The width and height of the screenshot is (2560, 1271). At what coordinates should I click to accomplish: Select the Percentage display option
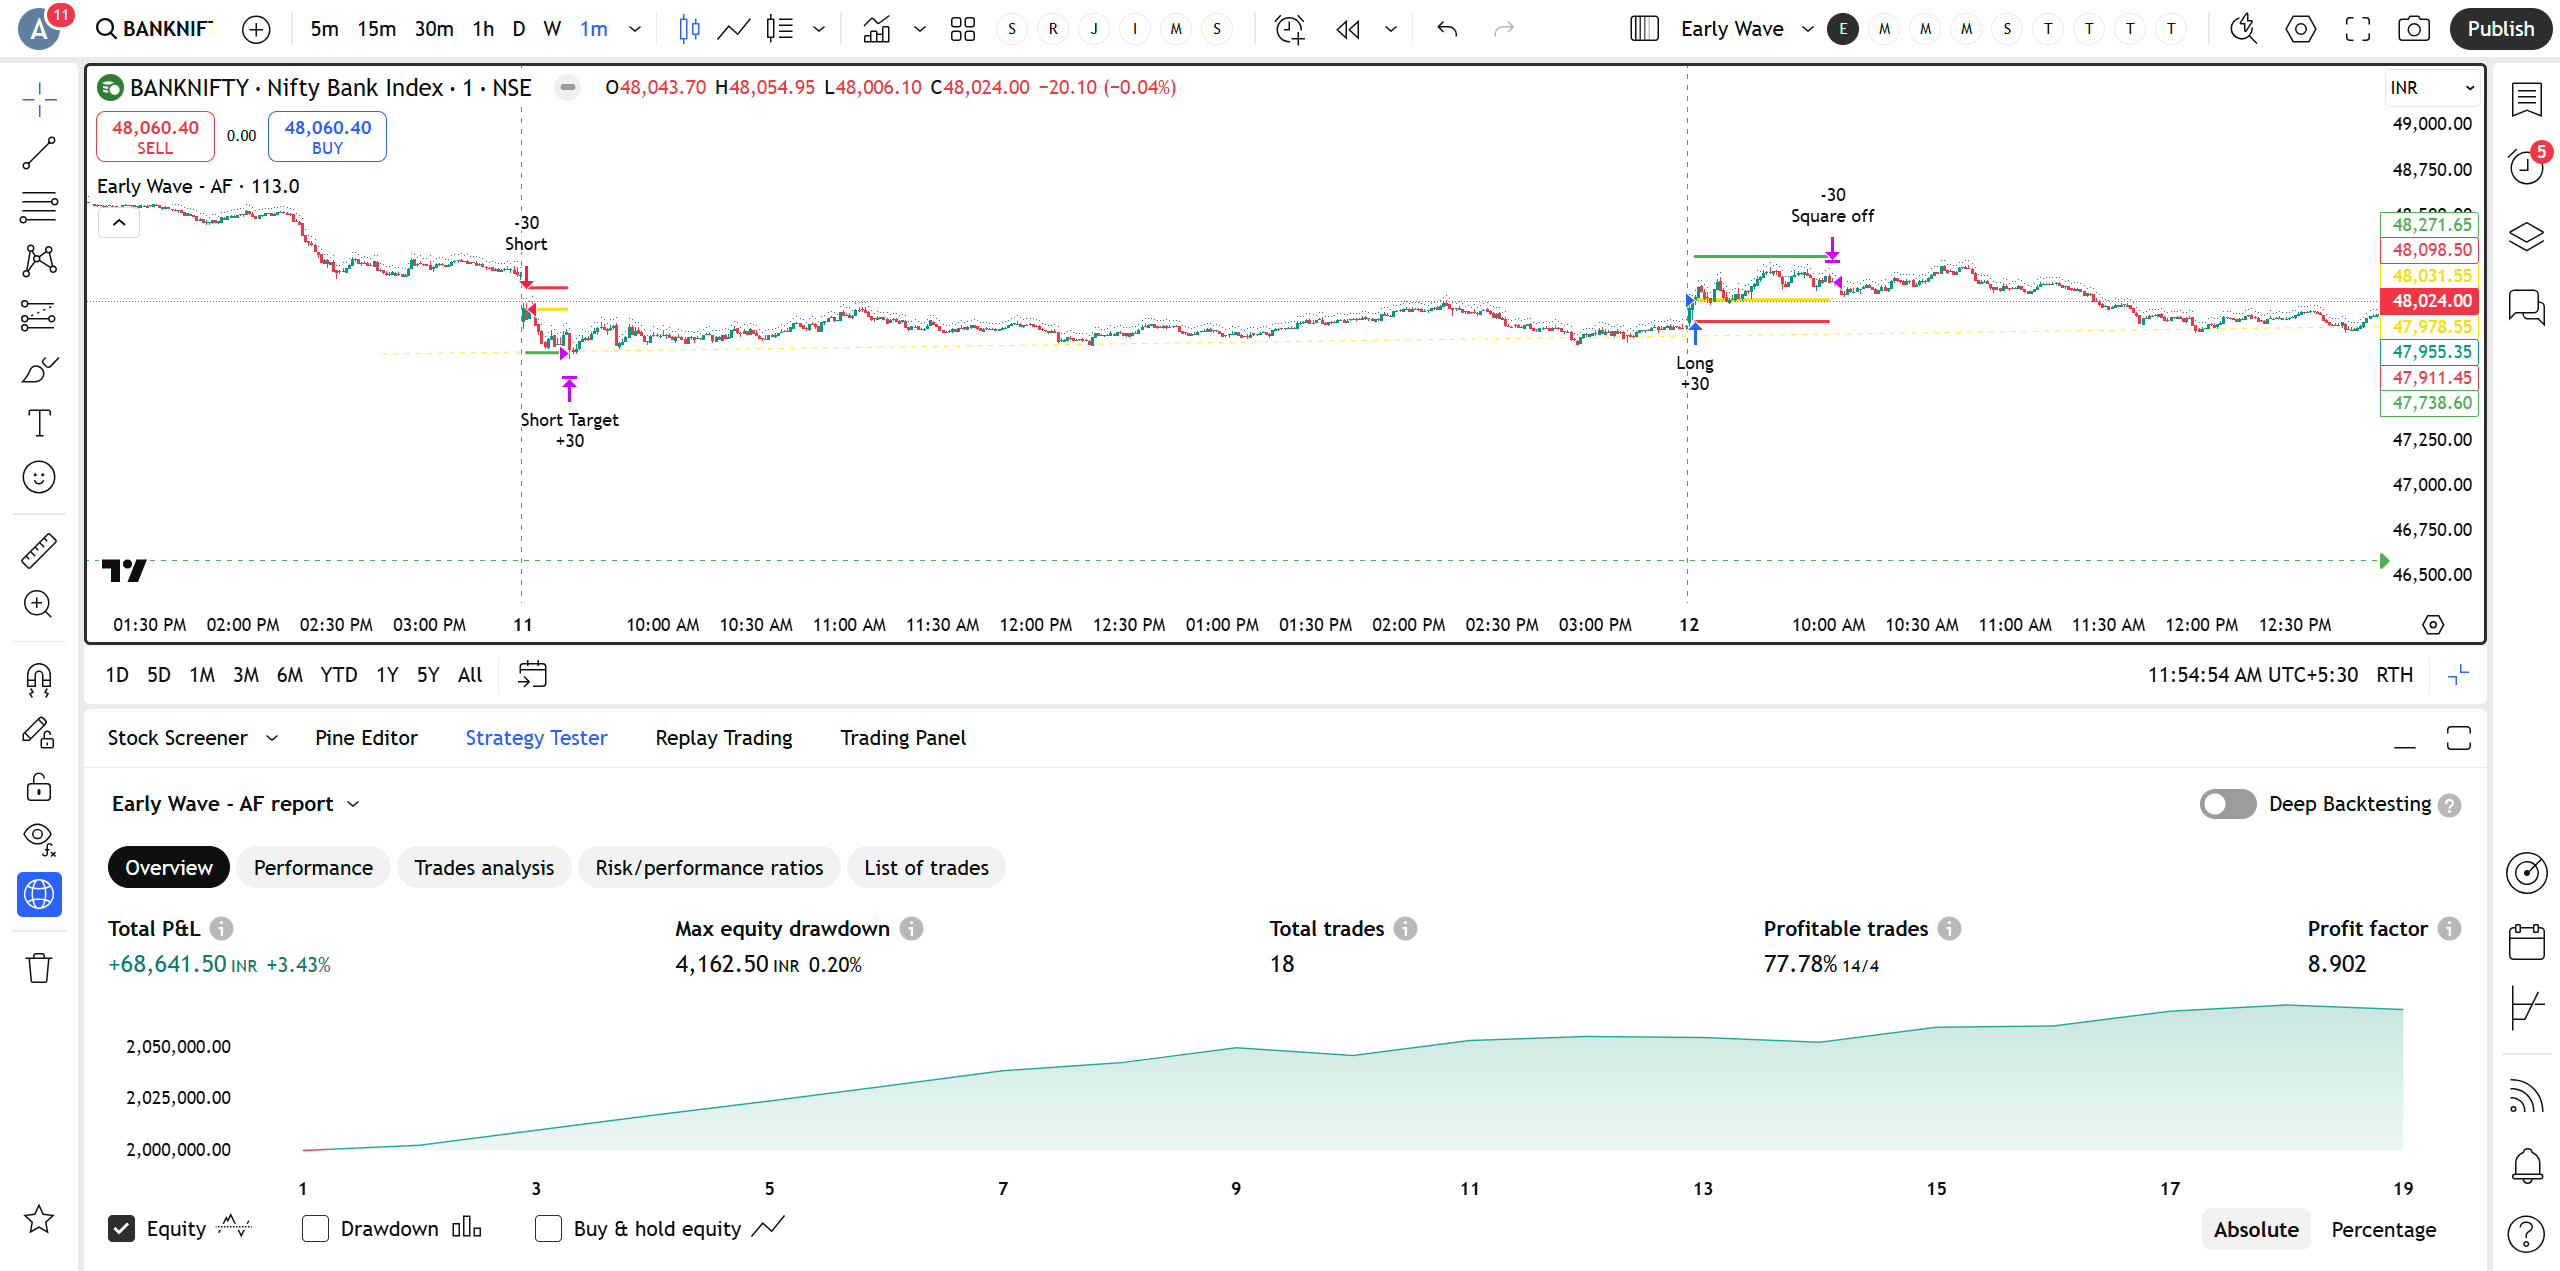tap(2383, 1230)
